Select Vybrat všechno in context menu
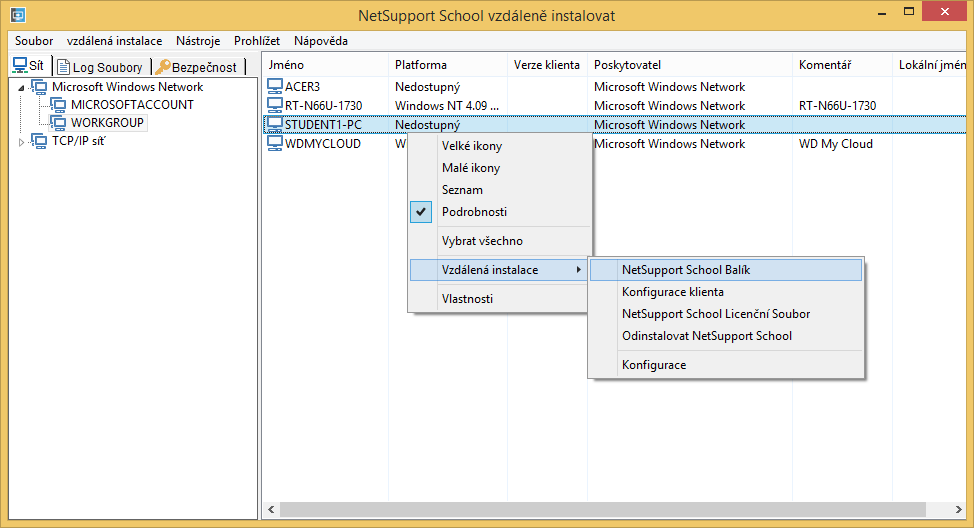The width and height of the screenshot is (974, 528). [x=499, y=240]
